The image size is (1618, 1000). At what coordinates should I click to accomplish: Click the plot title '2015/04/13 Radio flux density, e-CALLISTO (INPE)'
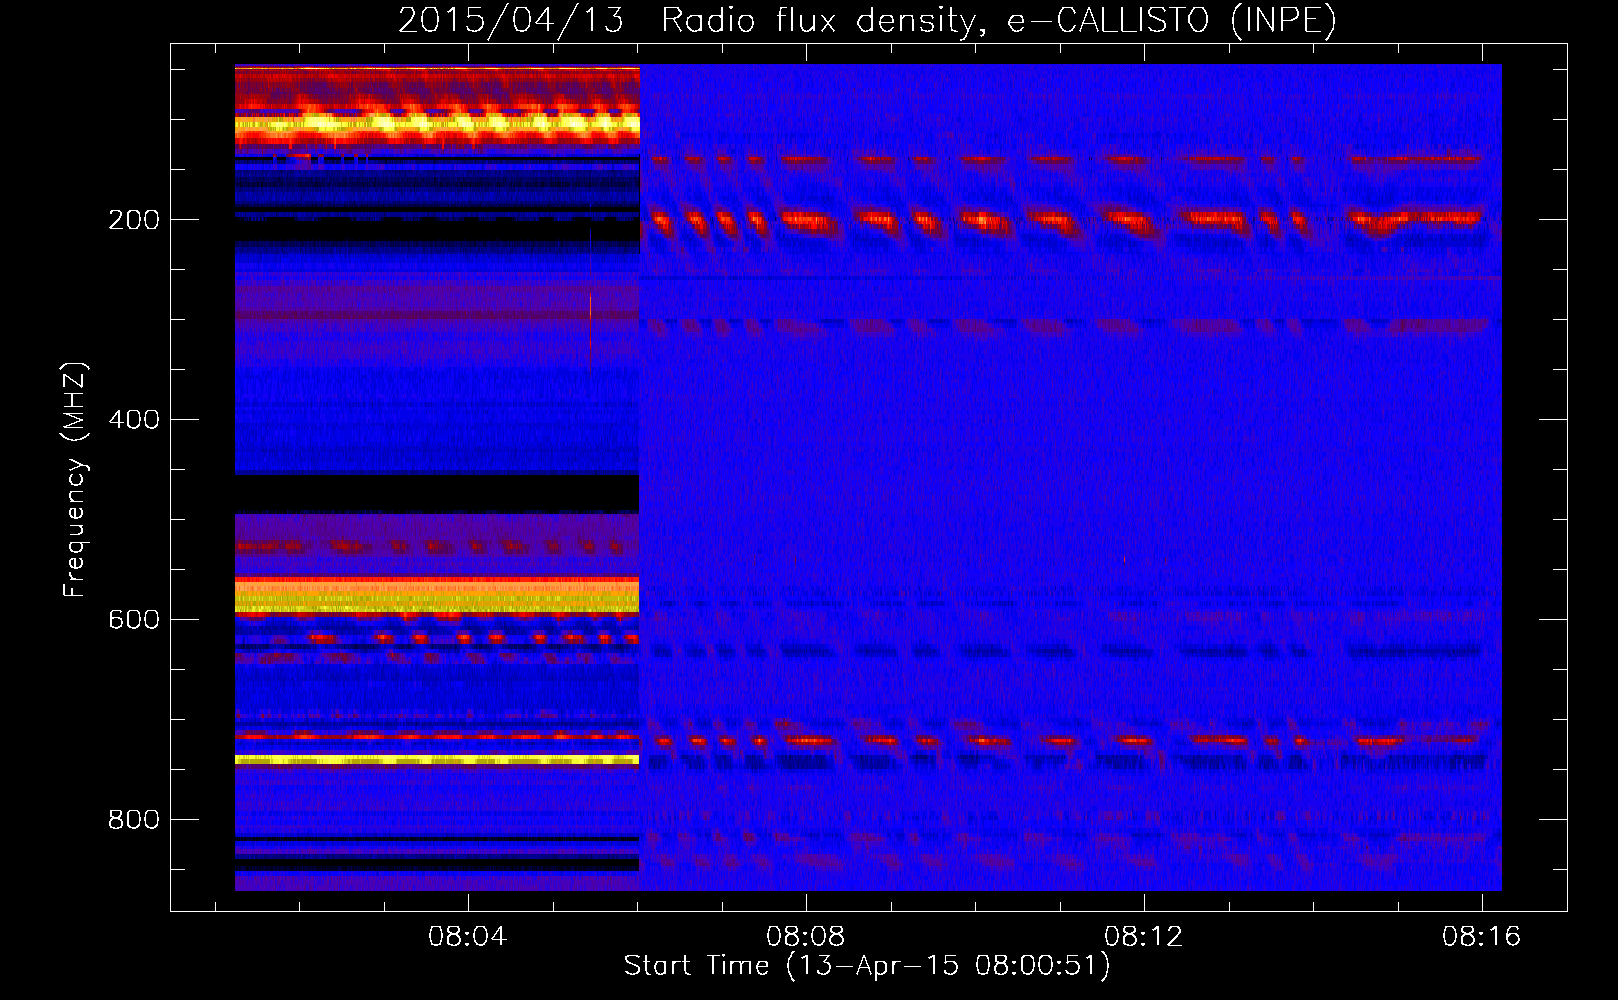867,20
